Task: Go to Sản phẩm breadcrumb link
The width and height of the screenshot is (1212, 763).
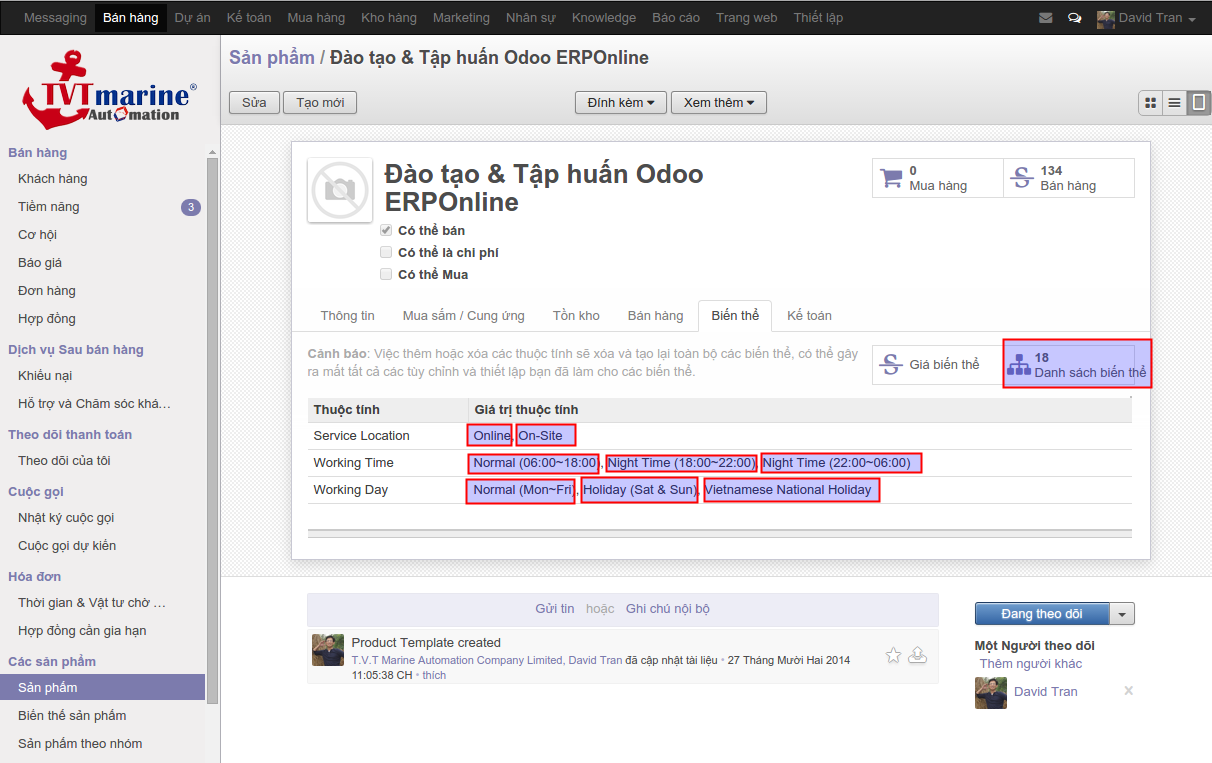Action: pos(272,58)
